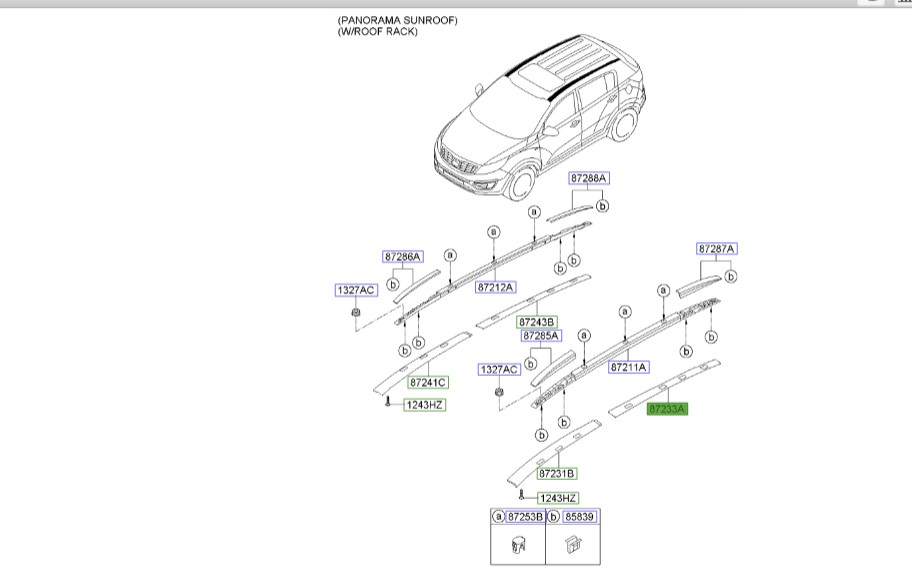Select part label 87285A

click(541, 337)
